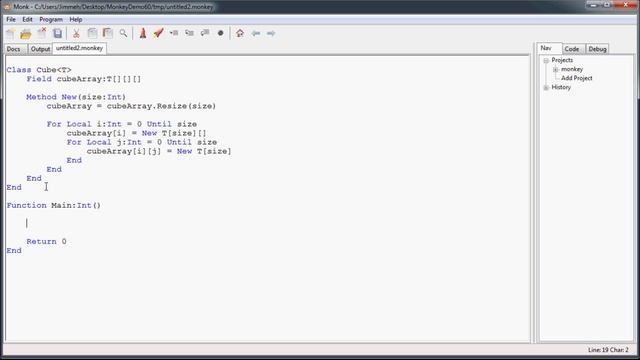The width and height of the screenshot is (640, 360).
Task: Click the Paste toolbar icon
Action: pos(108,33)
